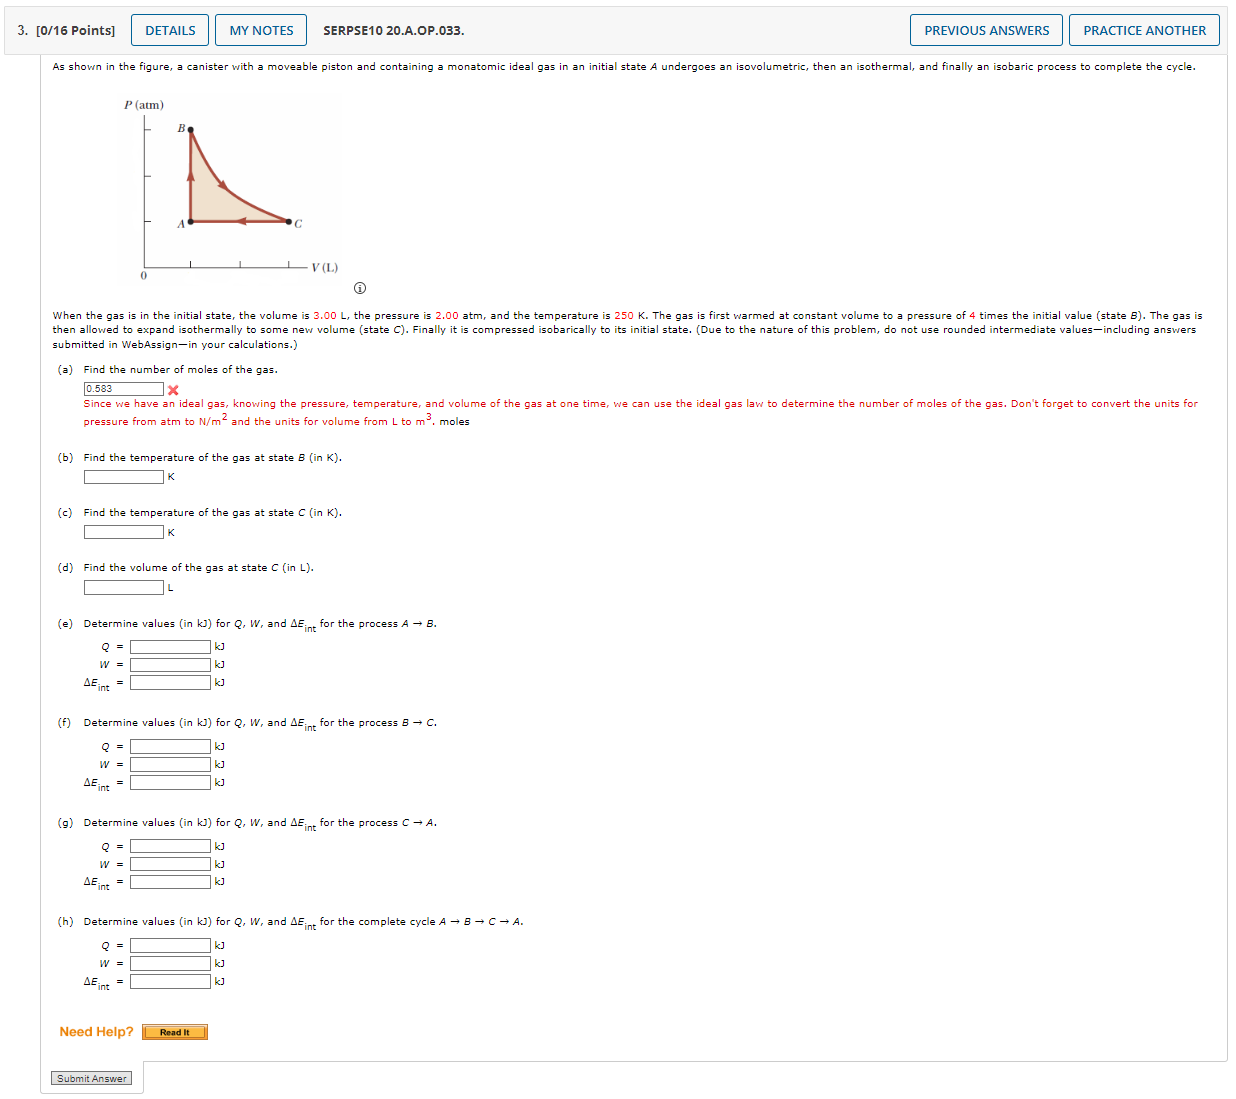Open MY NOTES for this problem

point(260,29)
